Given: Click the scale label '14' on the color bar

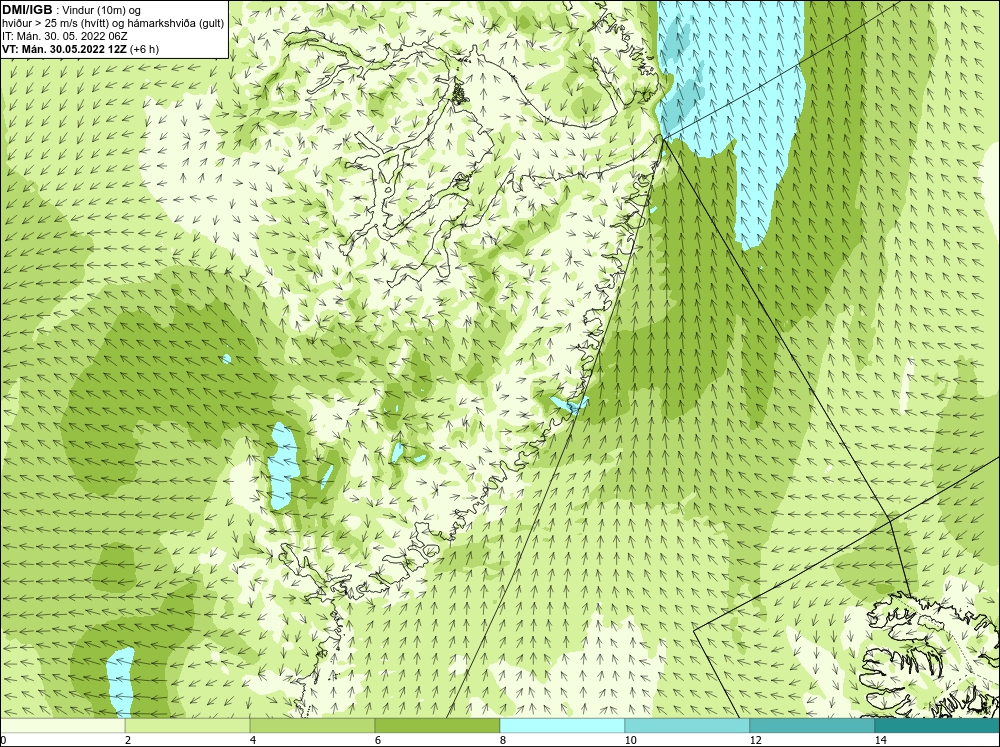Looking at the screenshot, I should (x=881, y=740).
